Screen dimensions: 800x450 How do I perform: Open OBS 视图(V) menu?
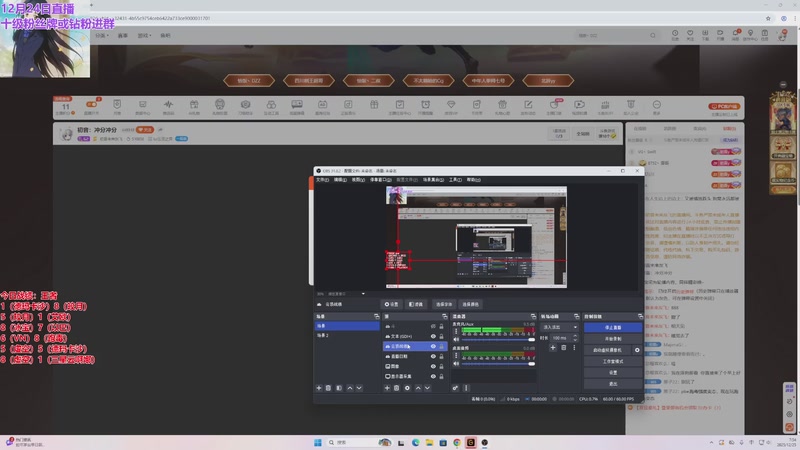pos(358,180)
